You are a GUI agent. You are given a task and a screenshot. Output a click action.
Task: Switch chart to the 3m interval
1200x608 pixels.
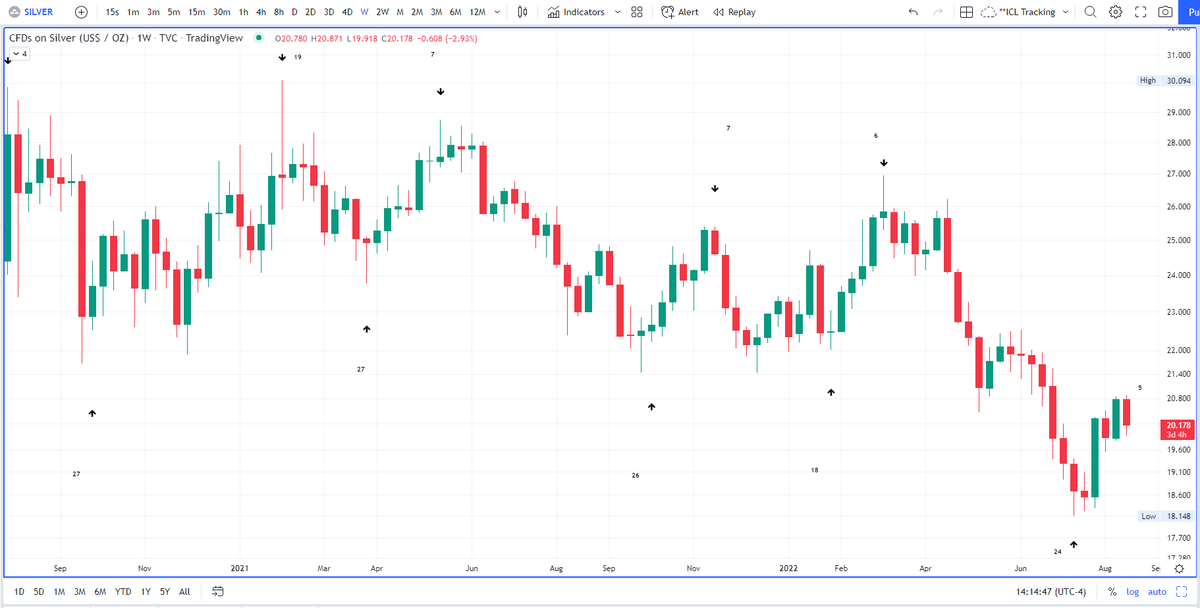153,12
